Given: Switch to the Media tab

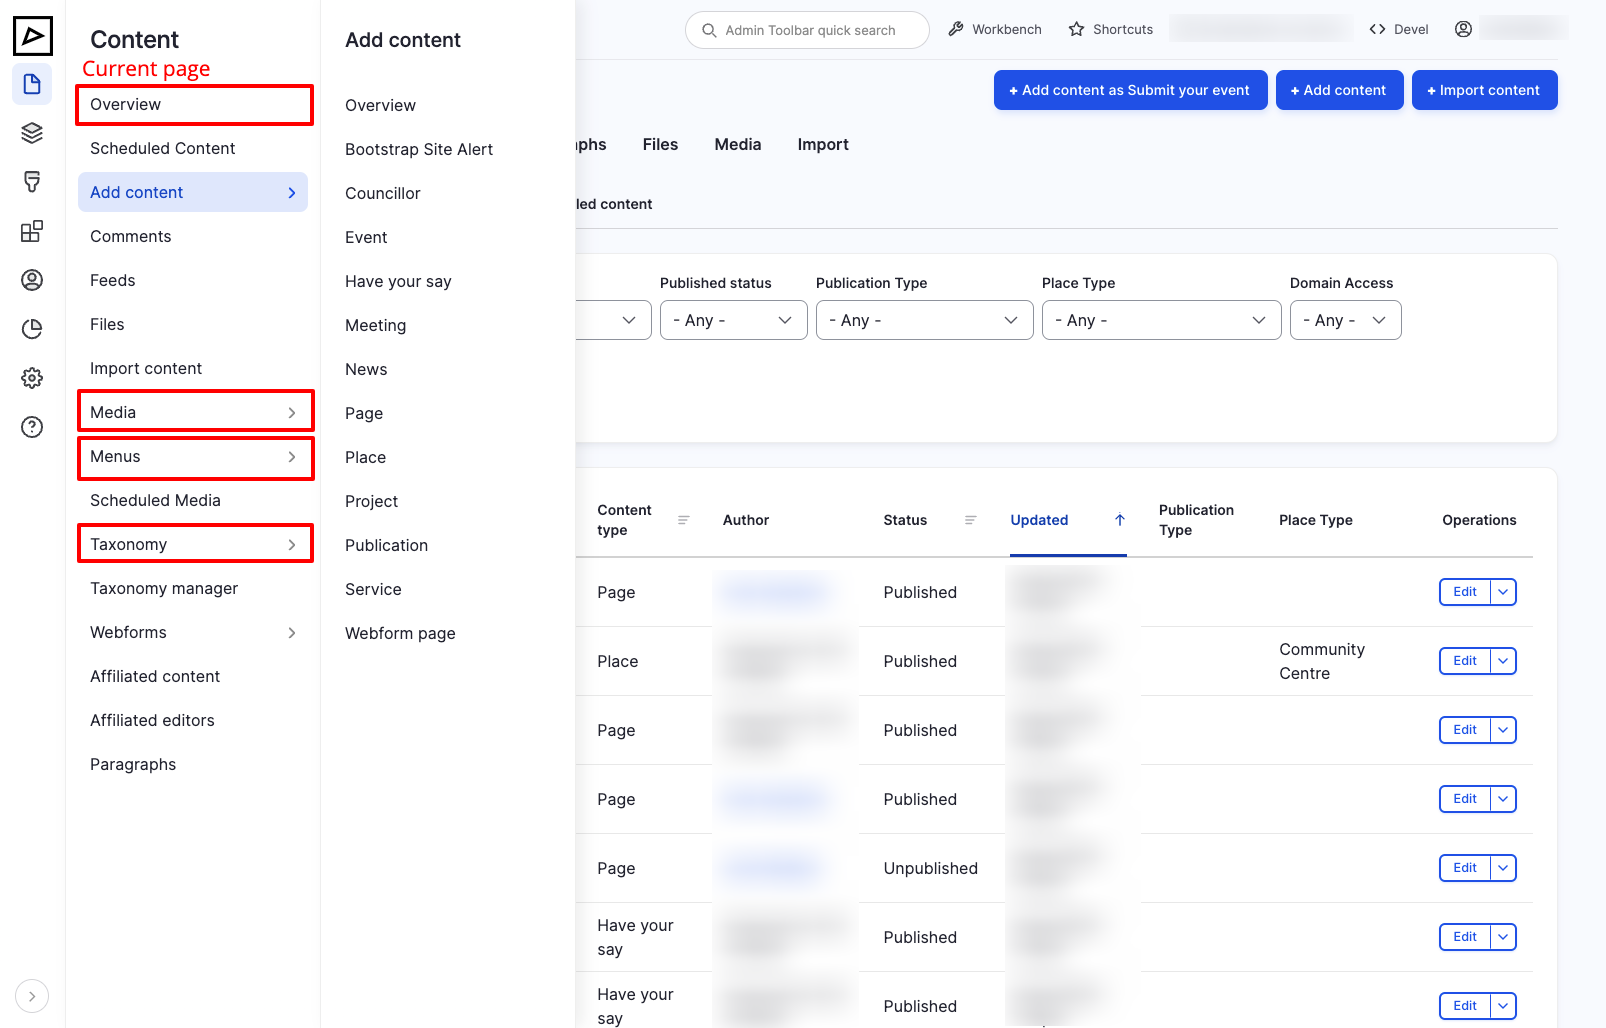Looking at the screenshot, I should click(737, 145).
